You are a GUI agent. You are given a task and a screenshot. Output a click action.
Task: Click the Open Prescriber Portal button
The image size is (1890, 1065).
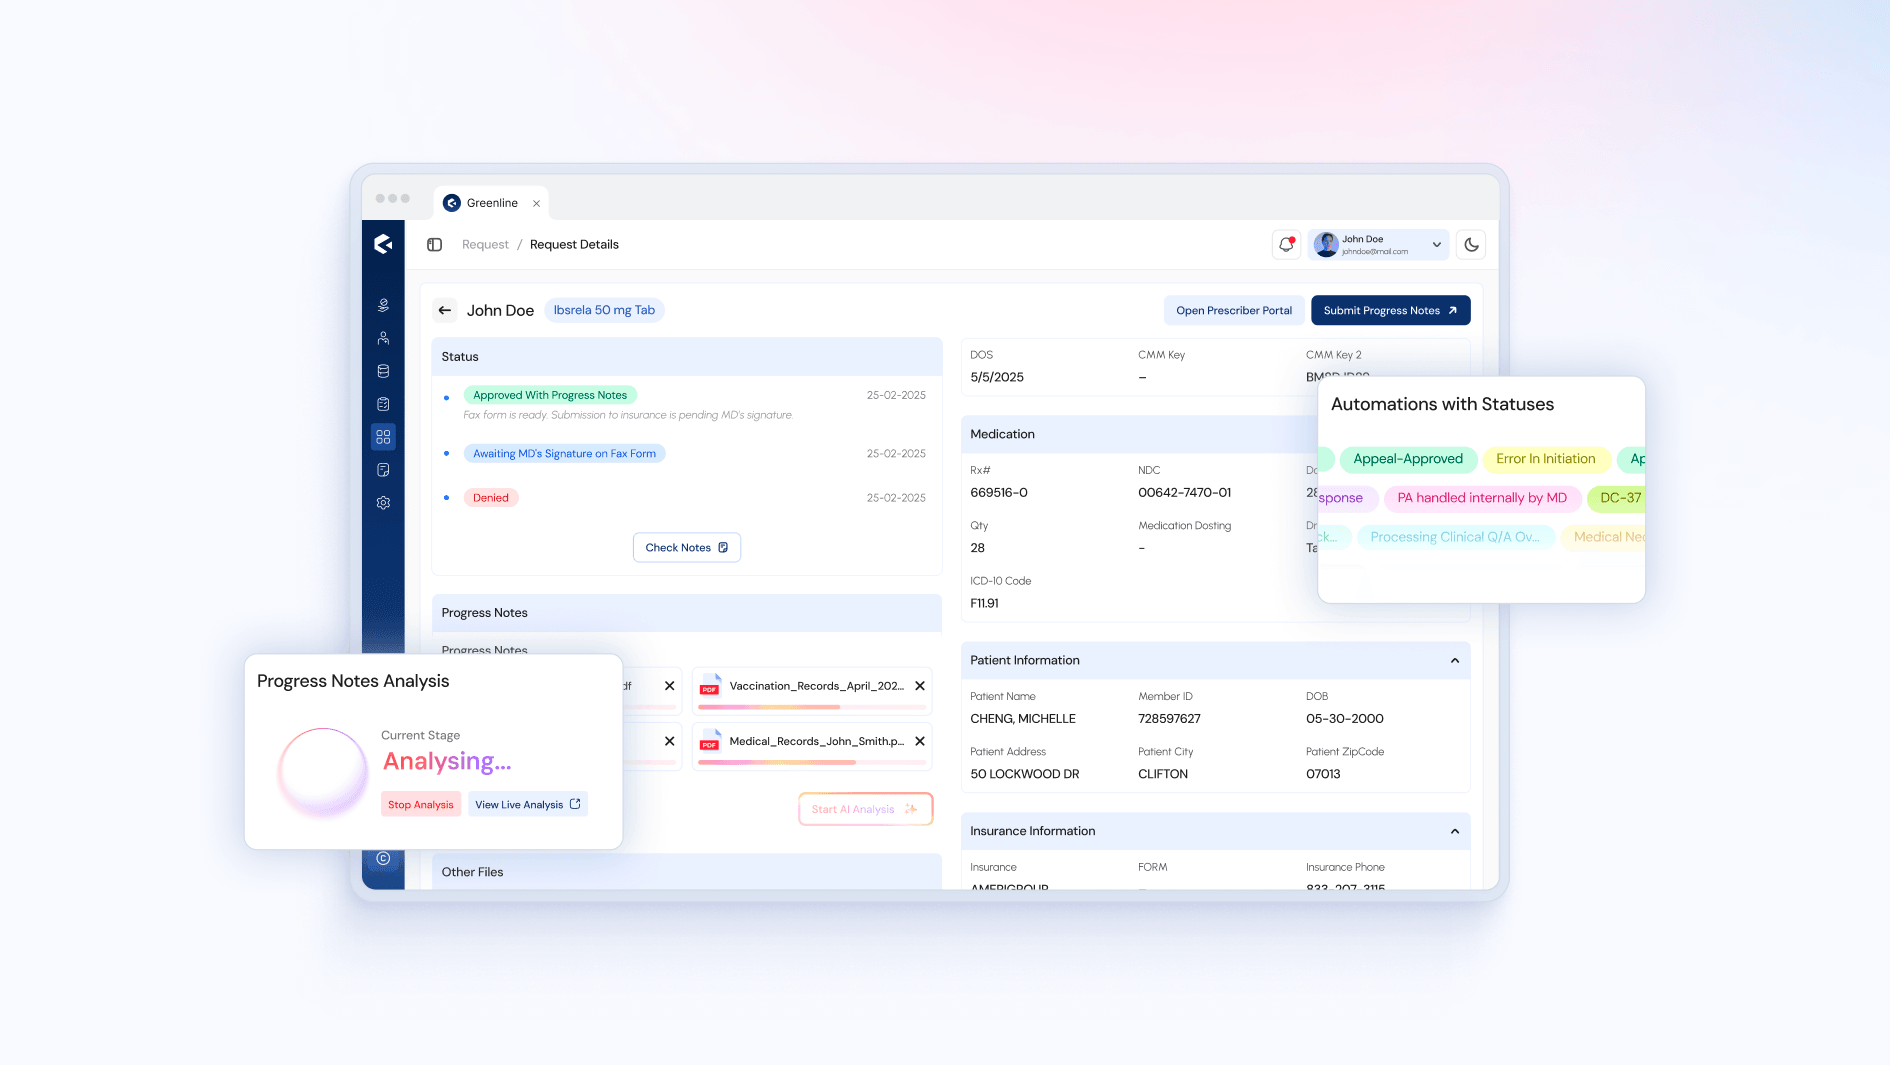(x=1234, y=310)
